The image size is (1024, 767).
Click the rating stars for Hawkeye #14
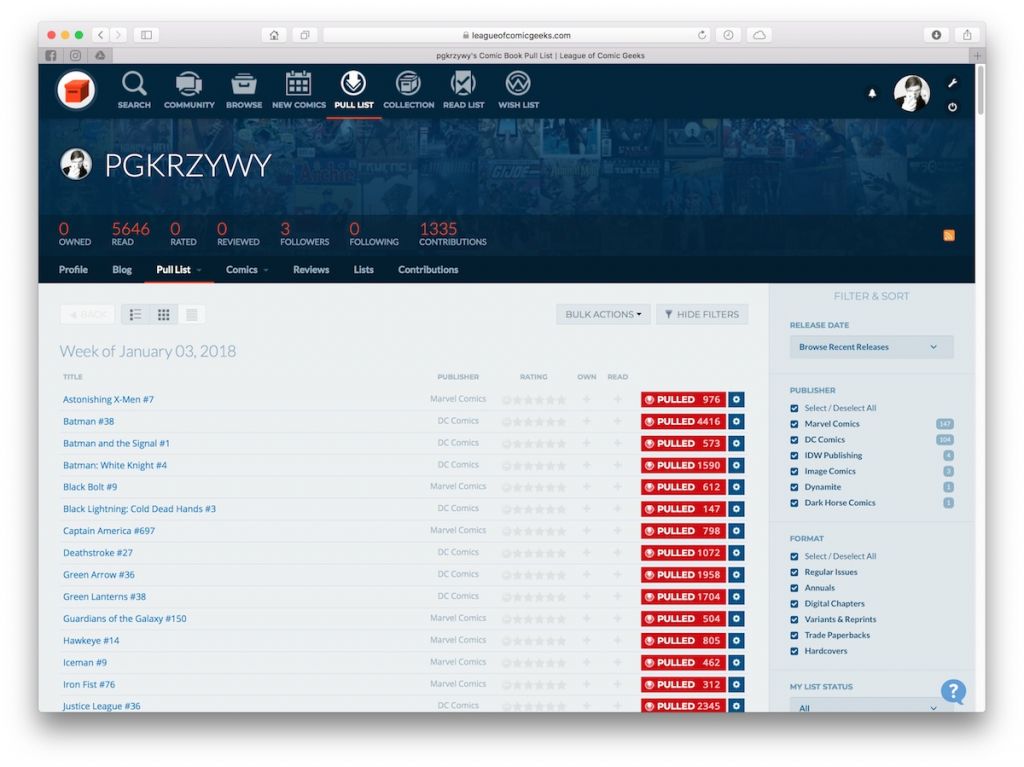(534, 641)
